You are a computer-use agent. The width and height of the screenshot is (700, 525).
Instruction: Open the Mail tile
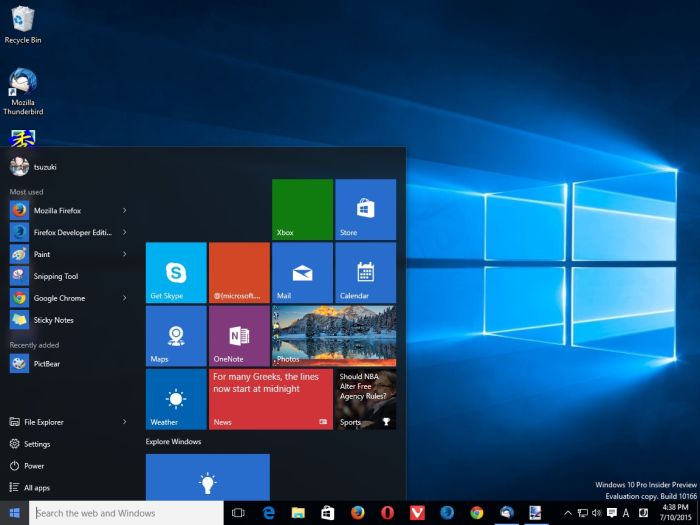[302, 272]
